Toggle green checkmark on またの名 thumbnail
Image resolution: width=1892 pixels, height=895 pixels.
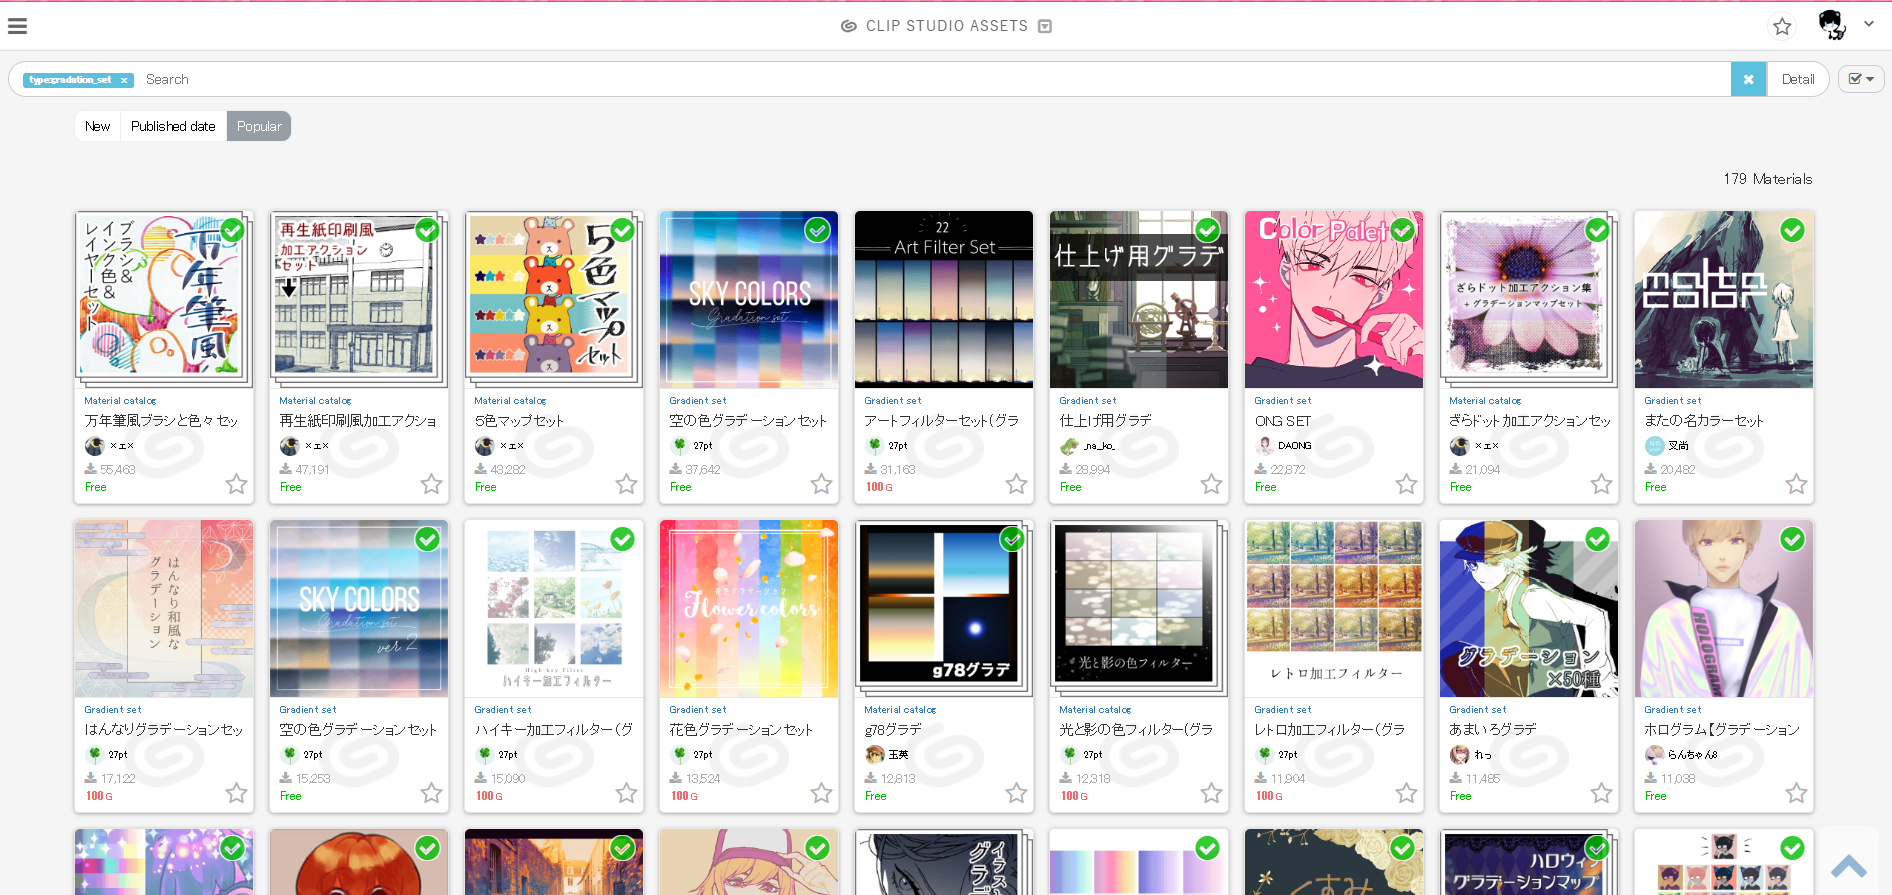1792,230
